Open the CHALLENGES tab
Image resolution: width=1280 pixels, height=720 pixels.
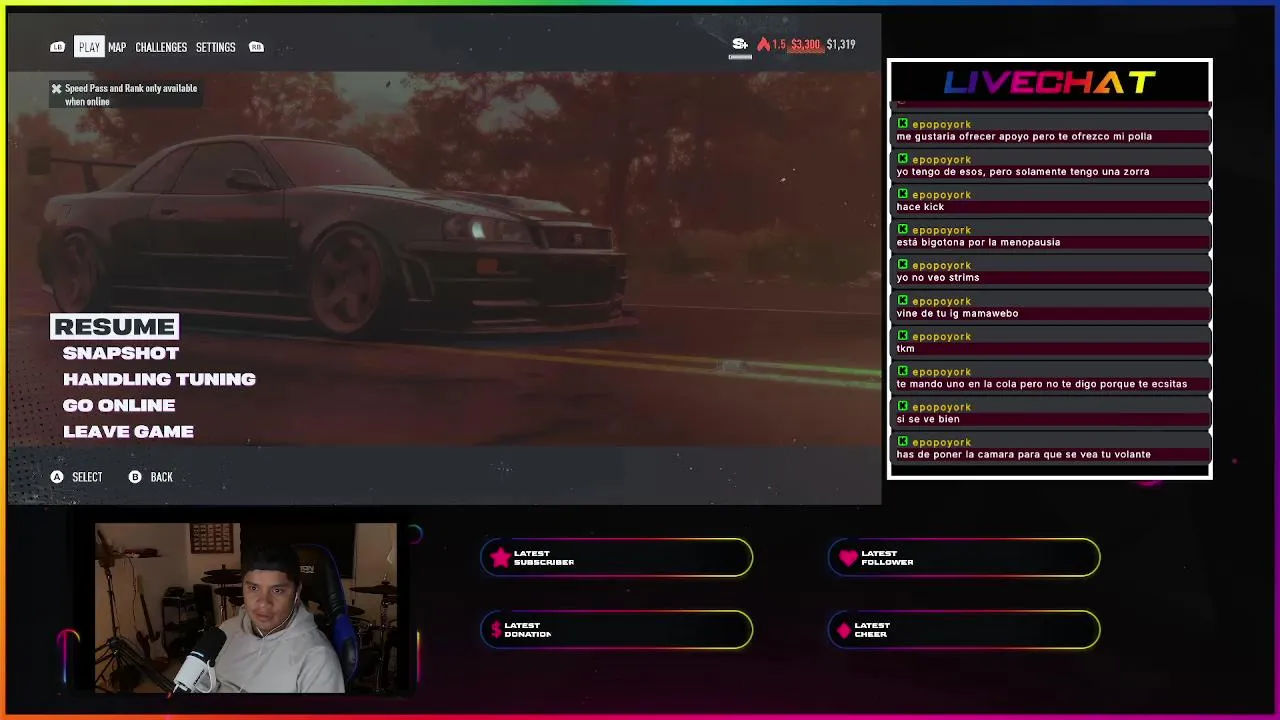tap(161, 47)
